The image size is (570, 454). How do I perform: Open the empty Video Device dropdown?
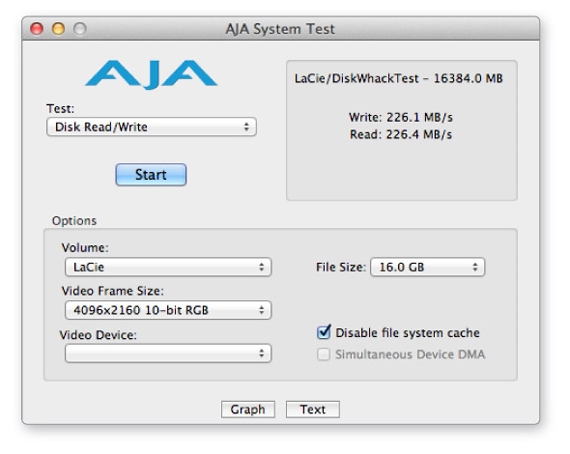[168, 353]
